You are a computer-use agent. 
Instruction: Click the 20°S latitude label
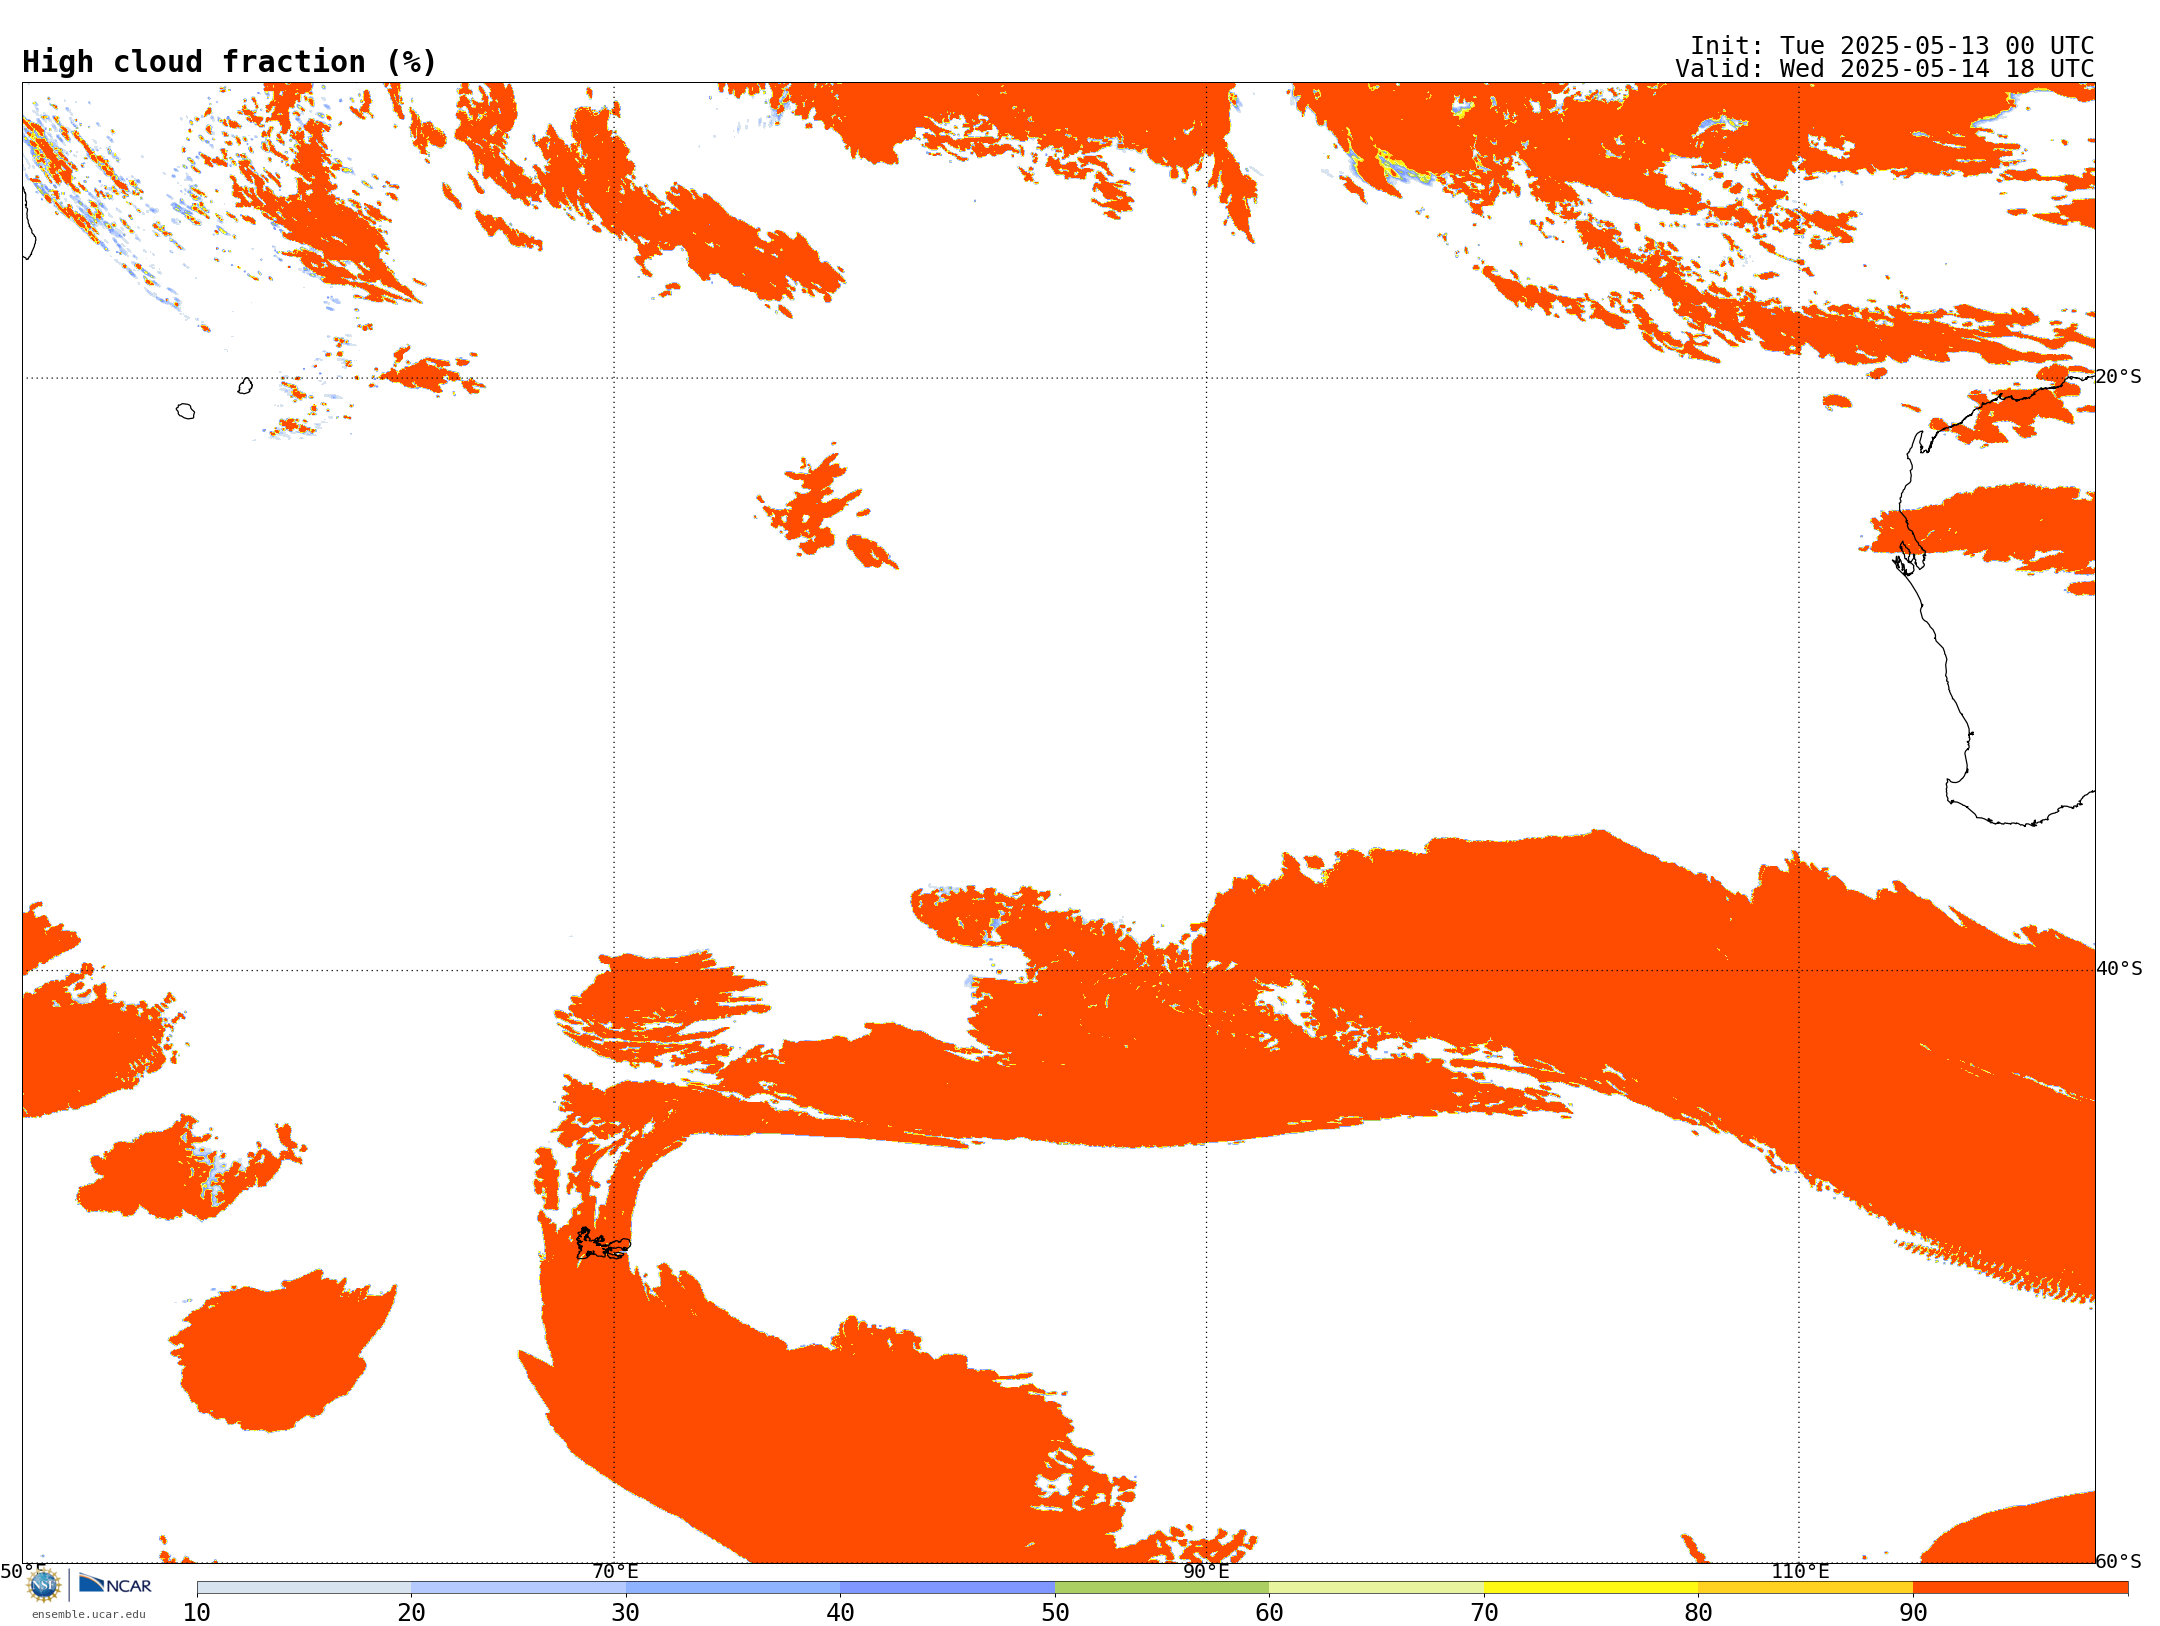pyautogui.click(x=2118, y=377)
